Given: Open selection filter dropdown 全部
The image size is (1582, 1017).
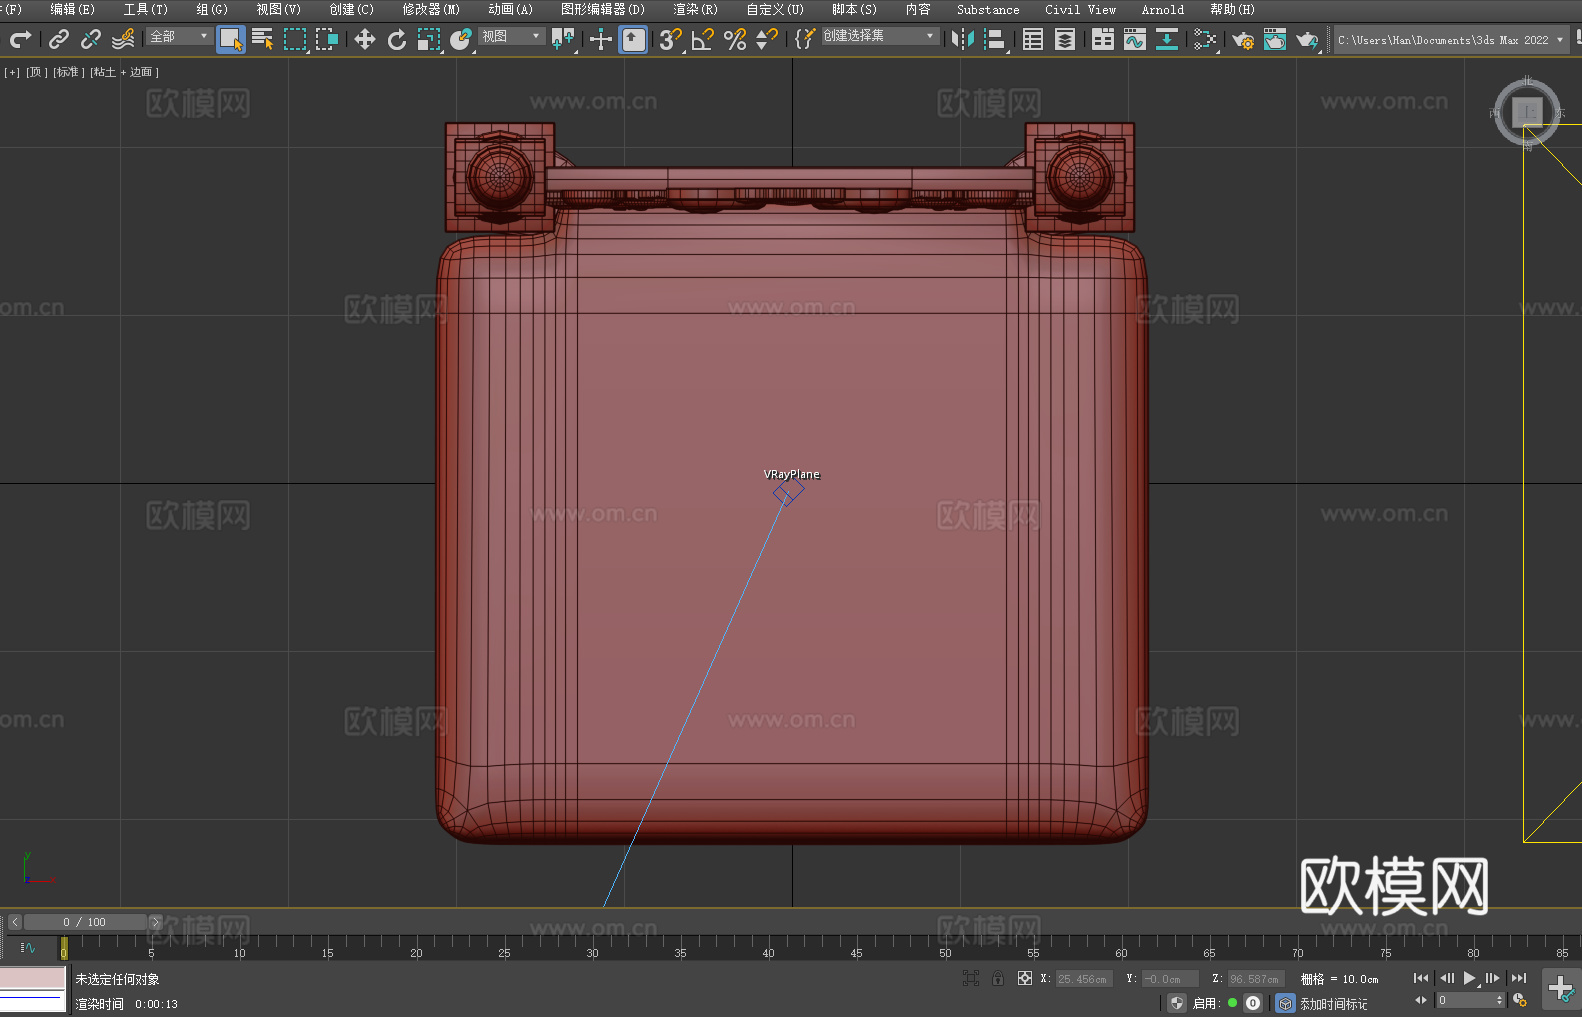Looking at the screenshot, I should click(x=180, y=36).
